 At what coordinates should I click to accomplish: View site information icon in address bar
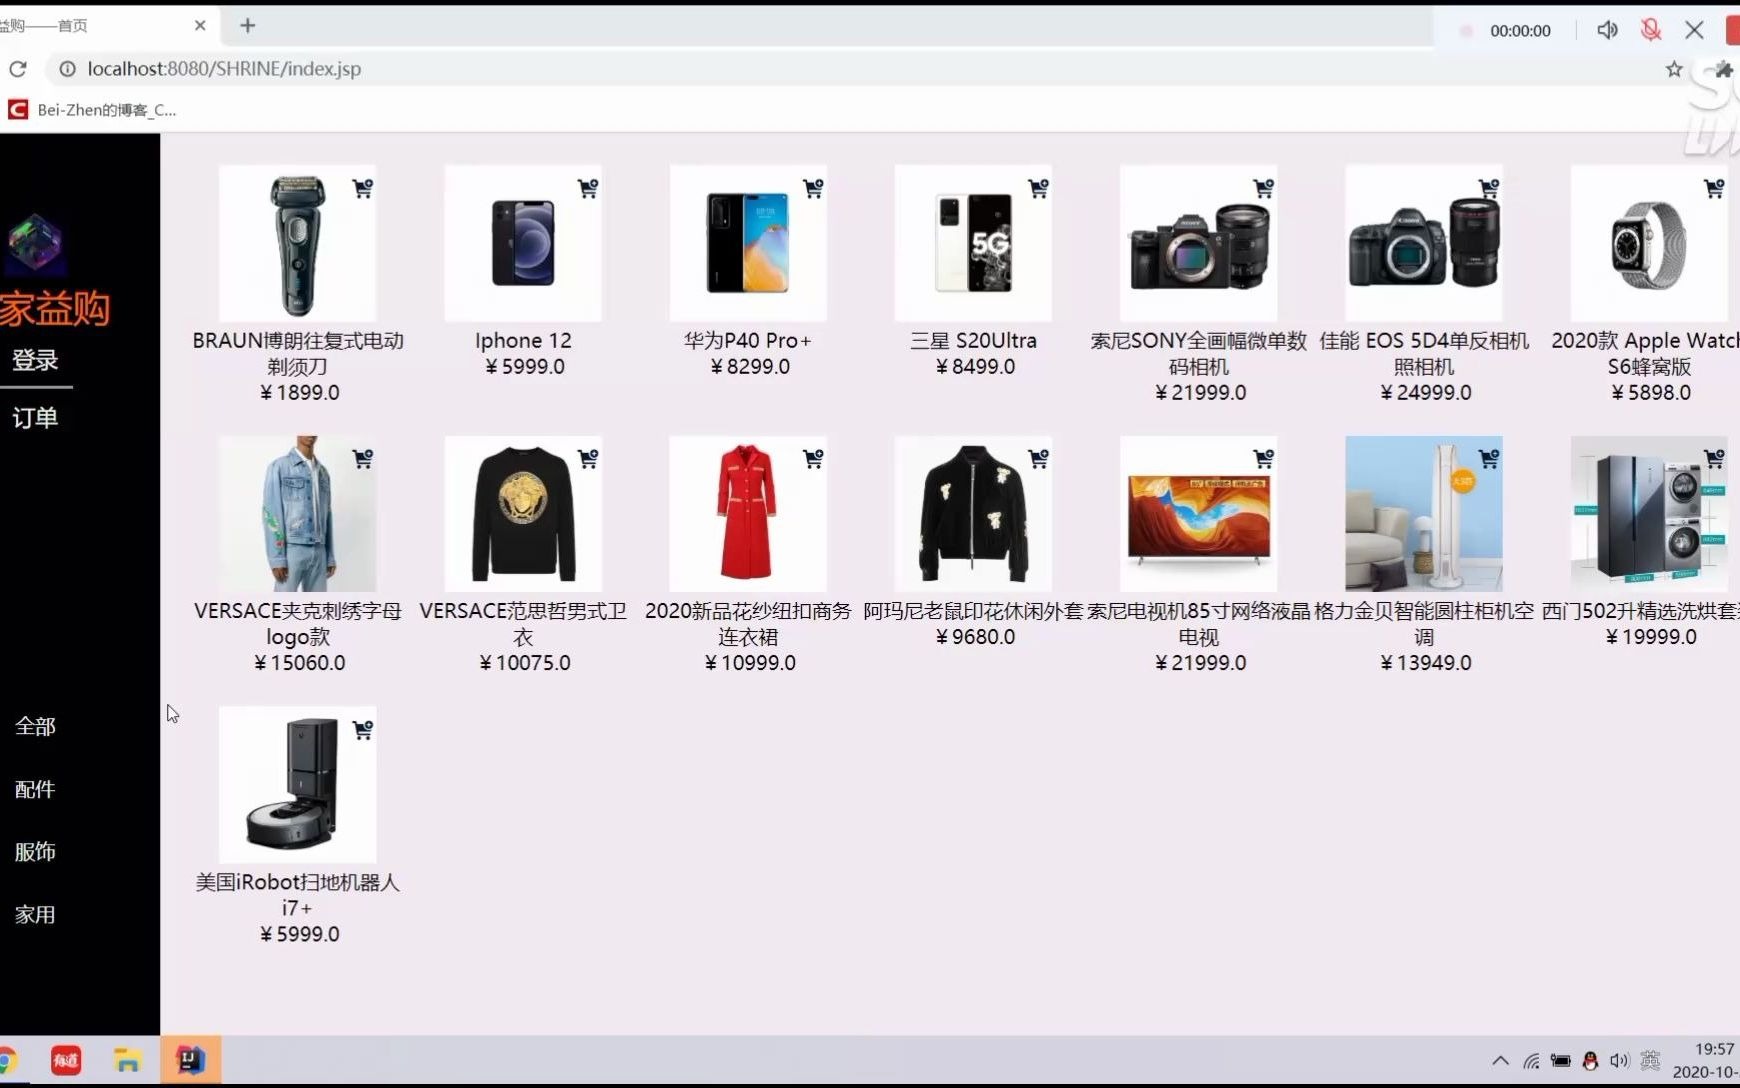click(67, 69)
